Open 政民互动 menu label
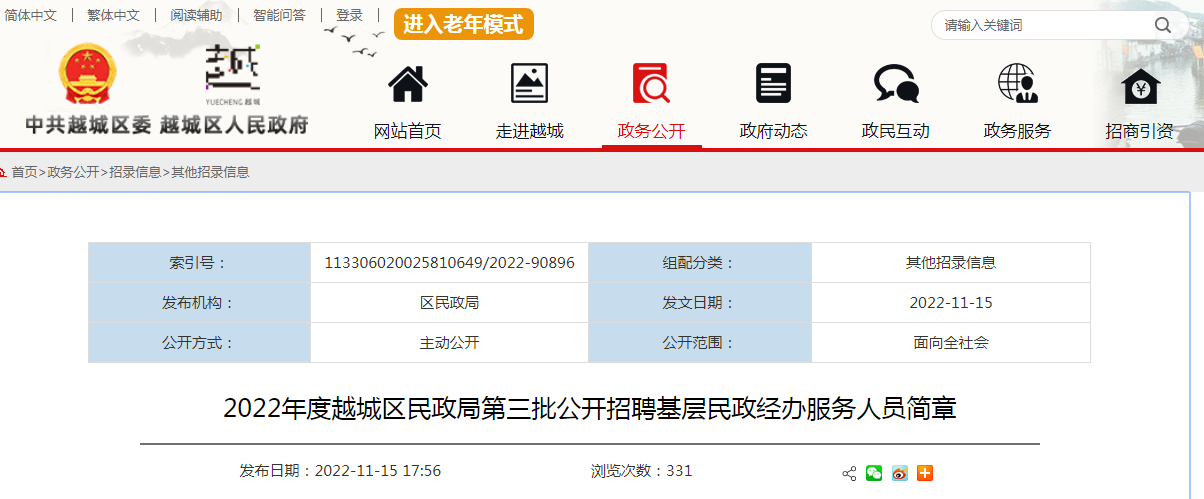This screenshot has height=499, width=1204. [896, 131]
